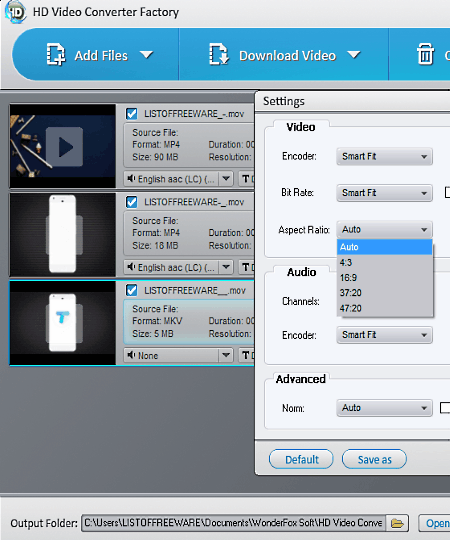Image resolution: width=450 pixels, height=540 pixels.
Task: Click subtitle T icon for the 18 MB file
Action: 246,267
